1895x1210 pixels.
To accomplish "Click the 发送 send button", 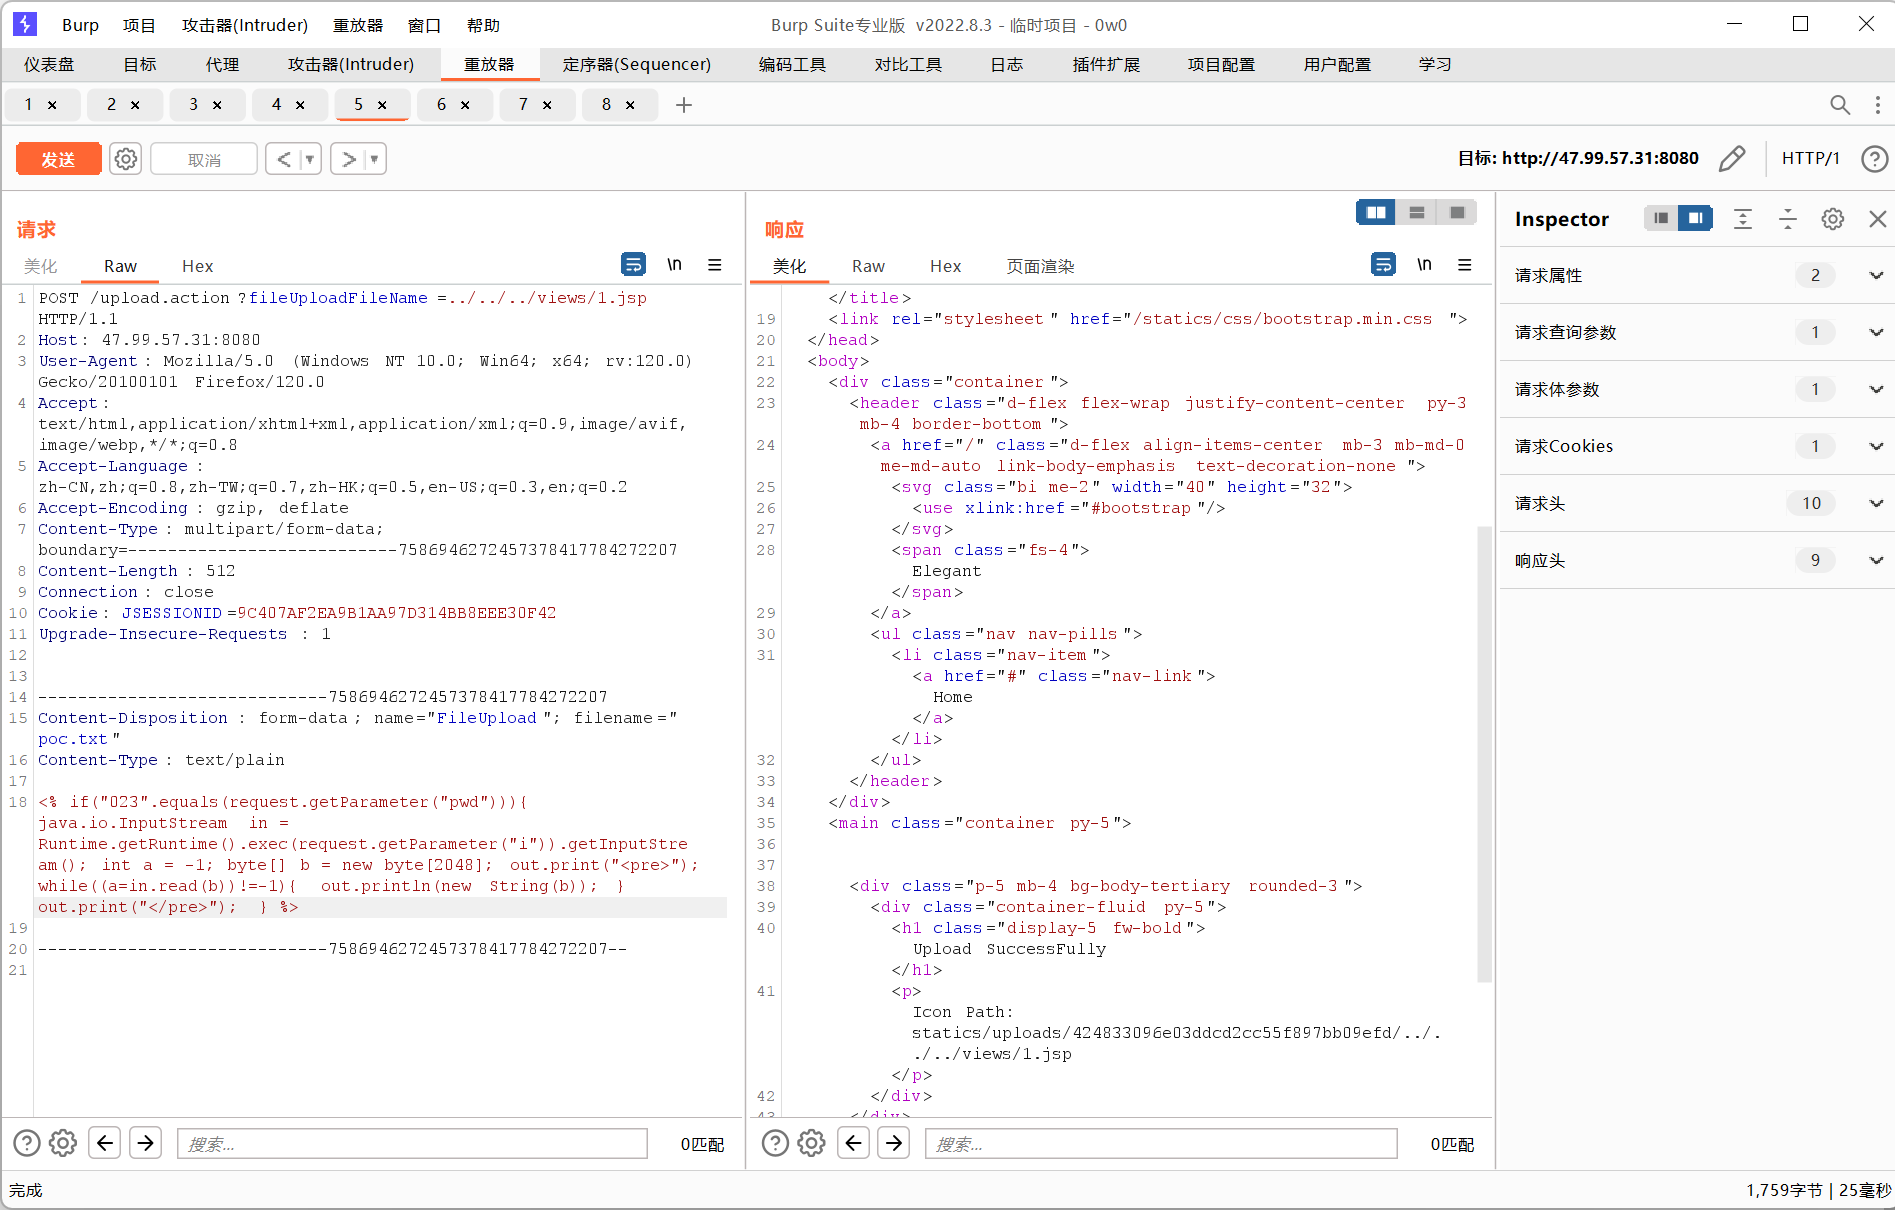I will (x=58, y=159).
